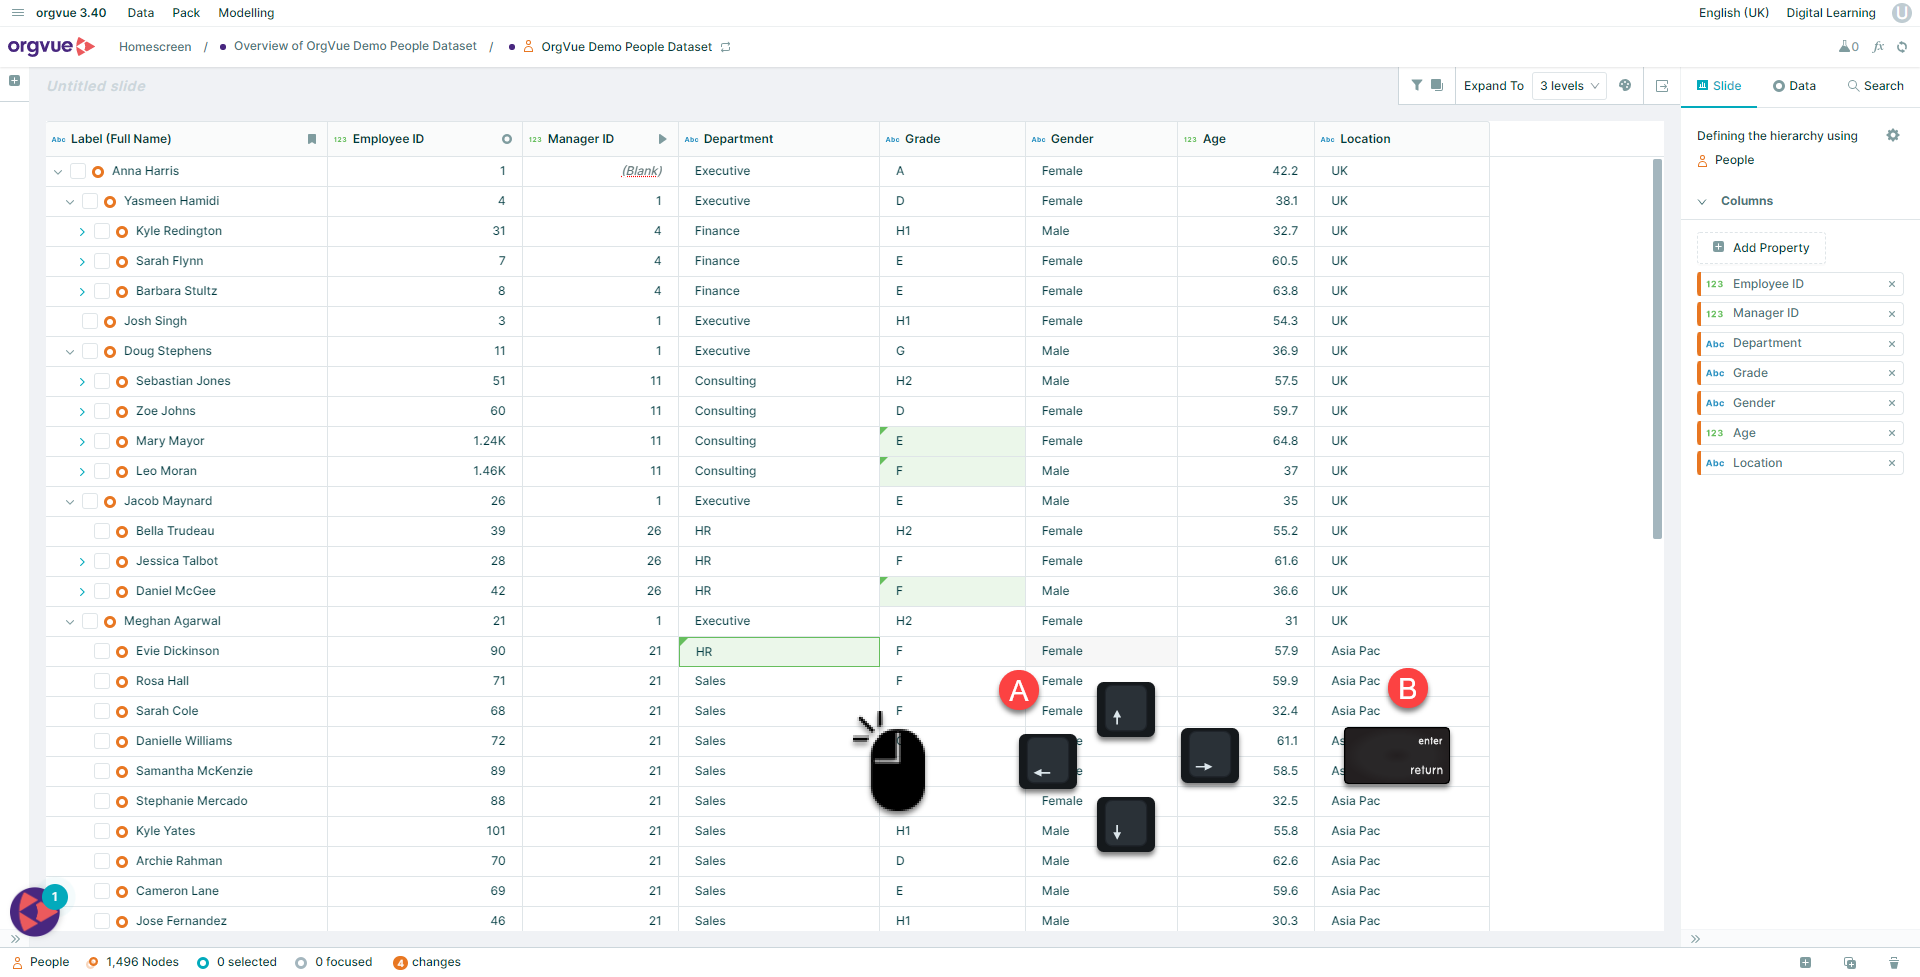Collapse the Anna Harris node
The image size is (1920, 977).
(x=58, y=172)
